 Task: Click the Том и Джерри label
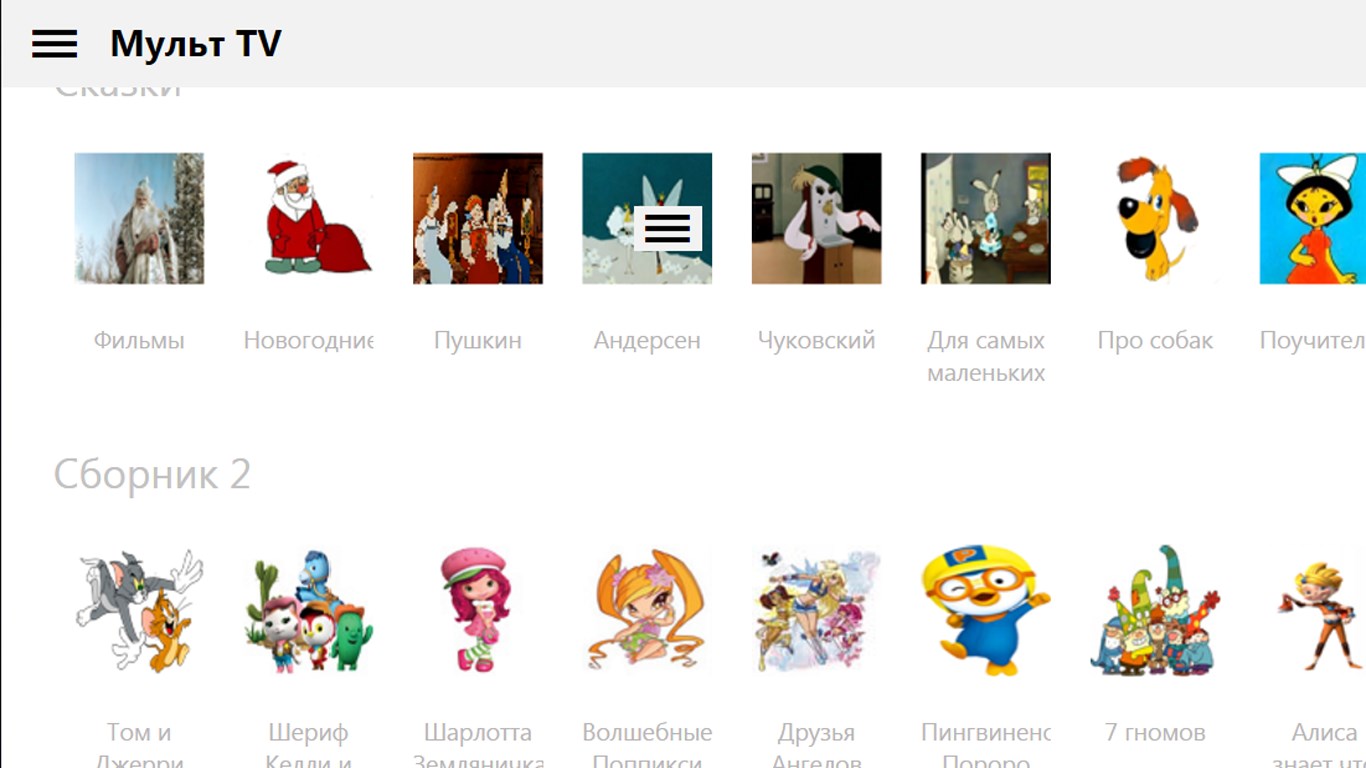click(x=139, y=745)
